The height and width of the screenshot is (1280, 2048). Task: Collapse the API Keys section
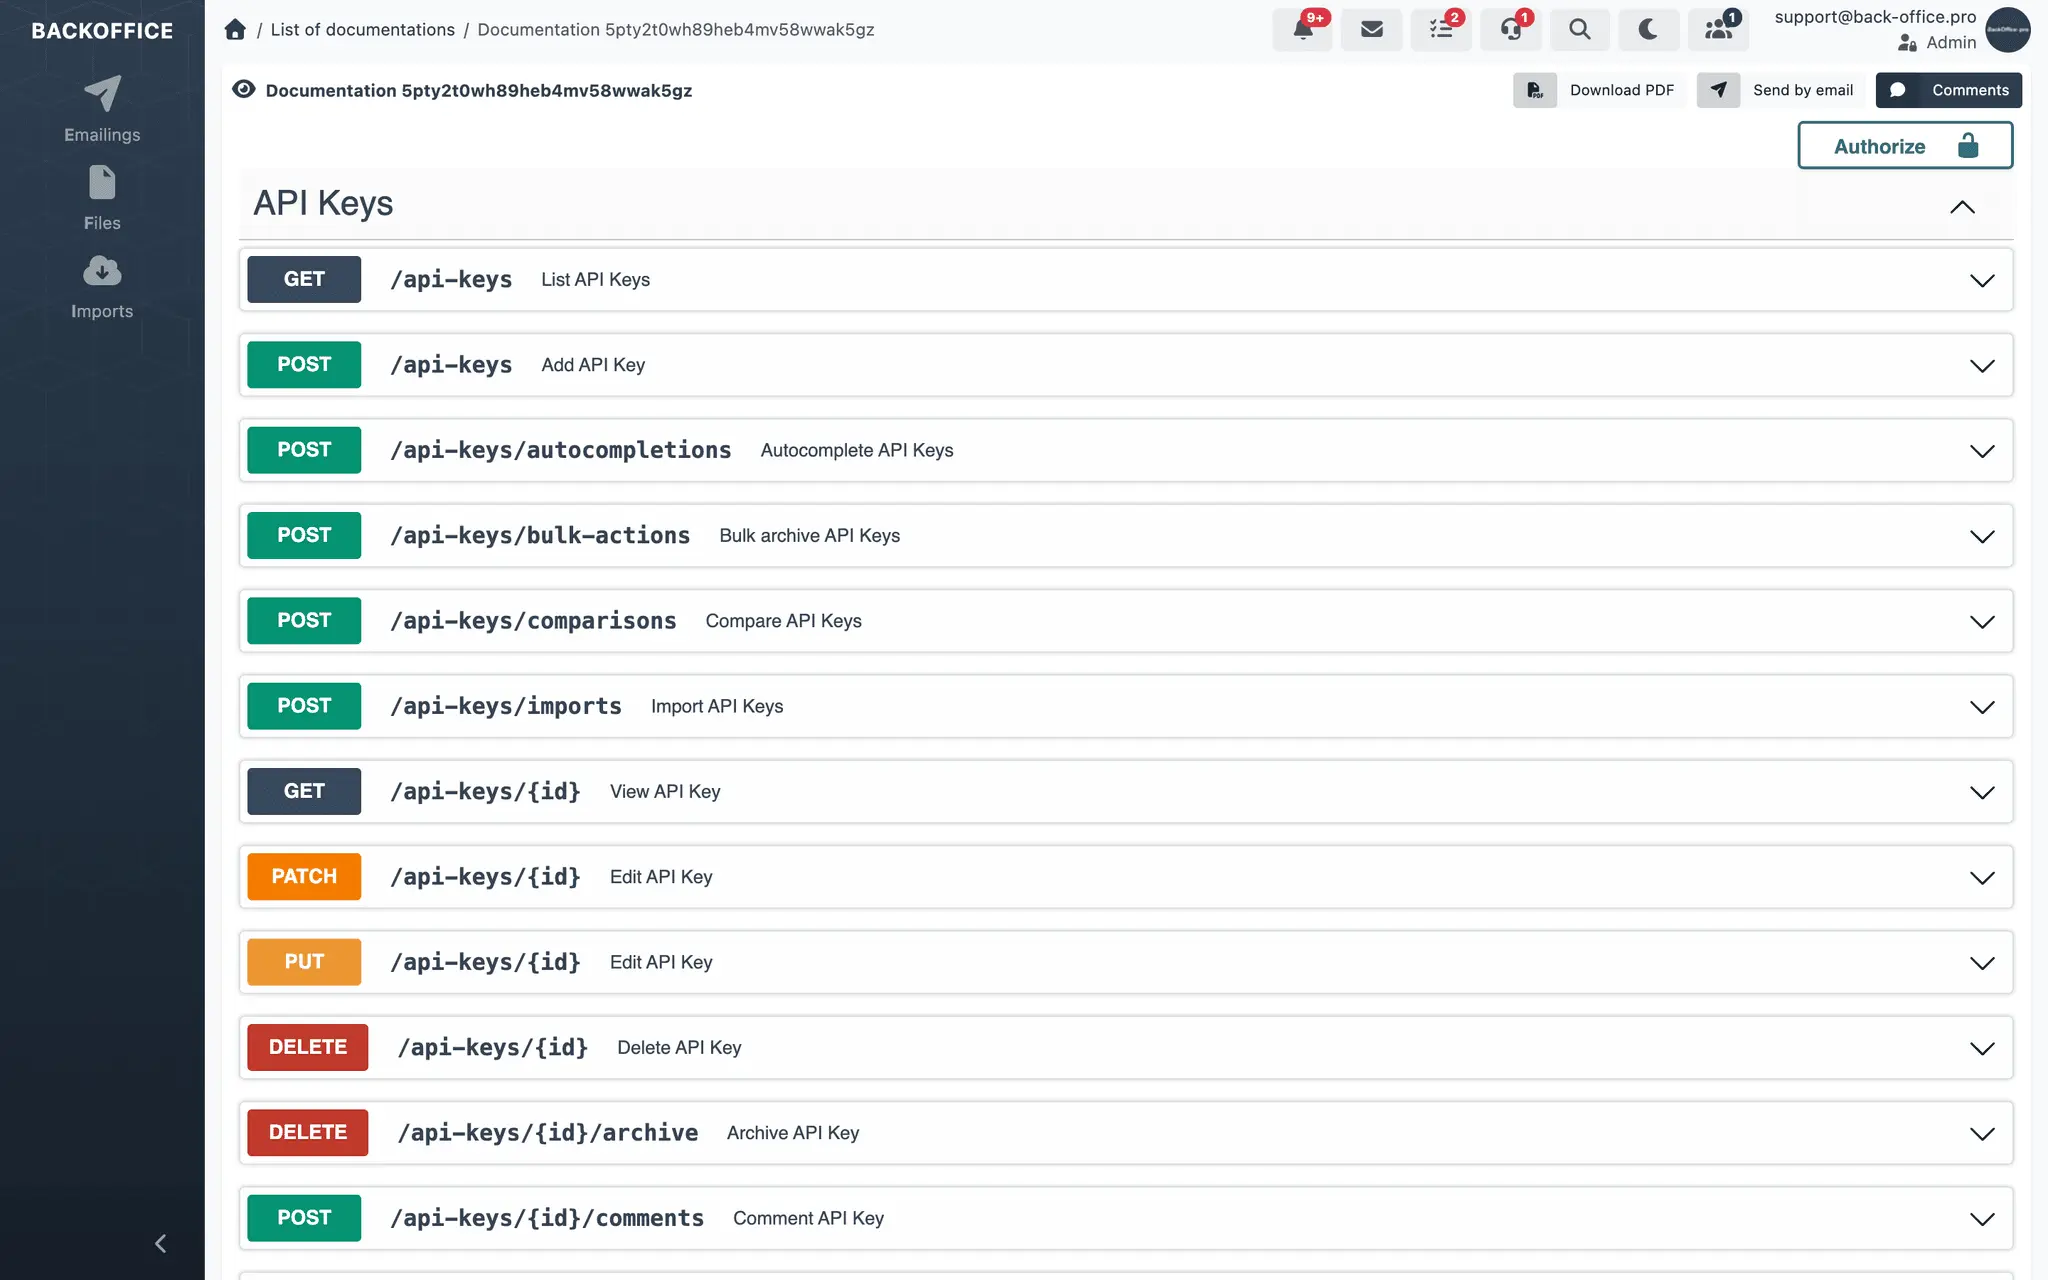(1962, 207)
